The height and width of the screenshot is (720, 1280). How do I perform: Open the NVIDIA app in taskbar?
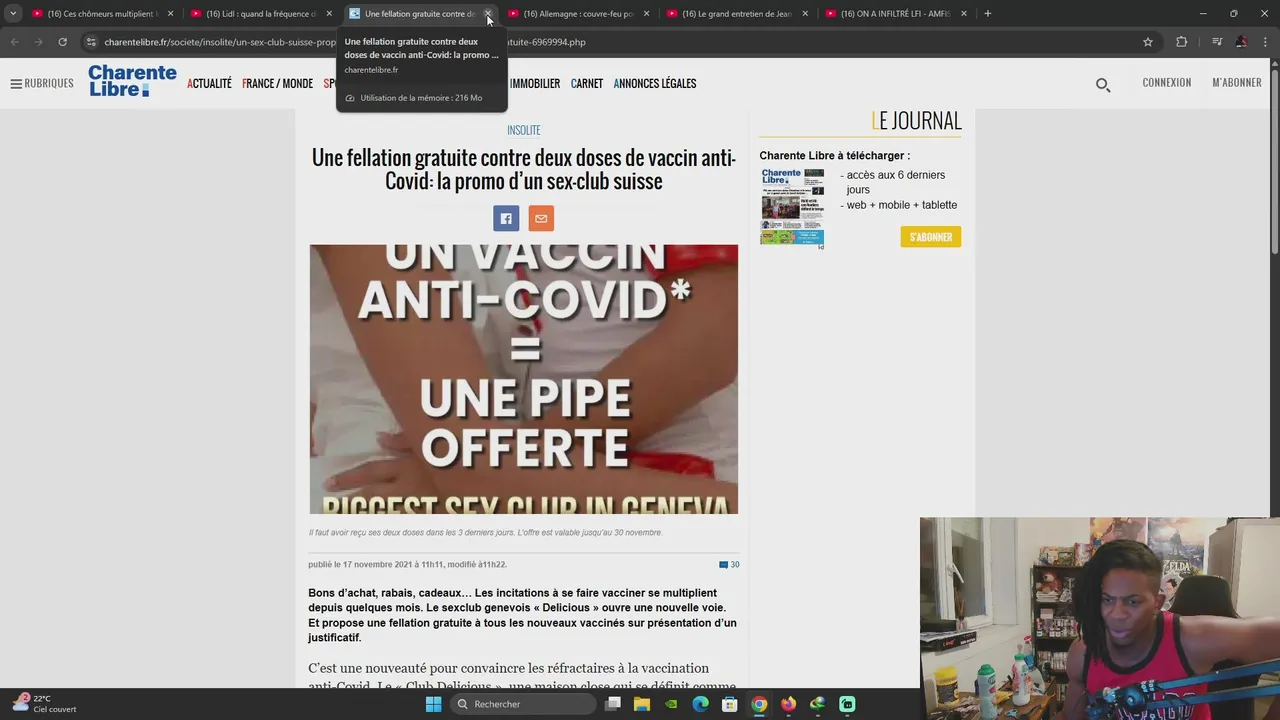click(x=671, y=704)
